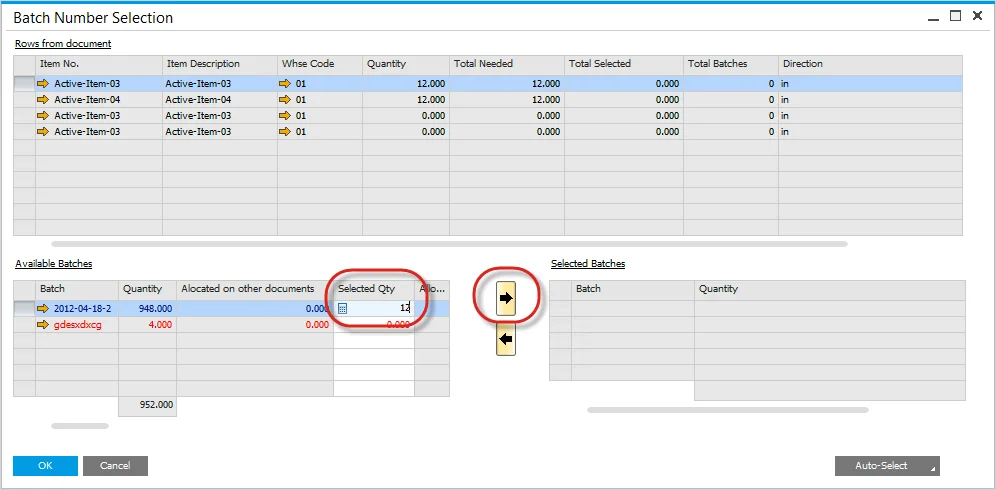Open link arrow for batch gdesxdxcg
Screen dimensions: 996x490
point(43,325)
